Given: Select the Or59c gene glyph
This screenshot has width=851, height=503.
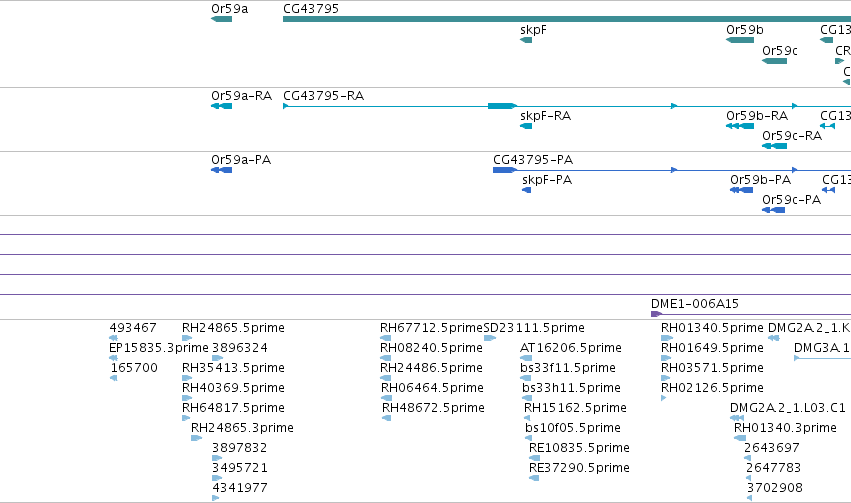Looking at the screenshot, I should pyautogui.click(x=774, y=61).
